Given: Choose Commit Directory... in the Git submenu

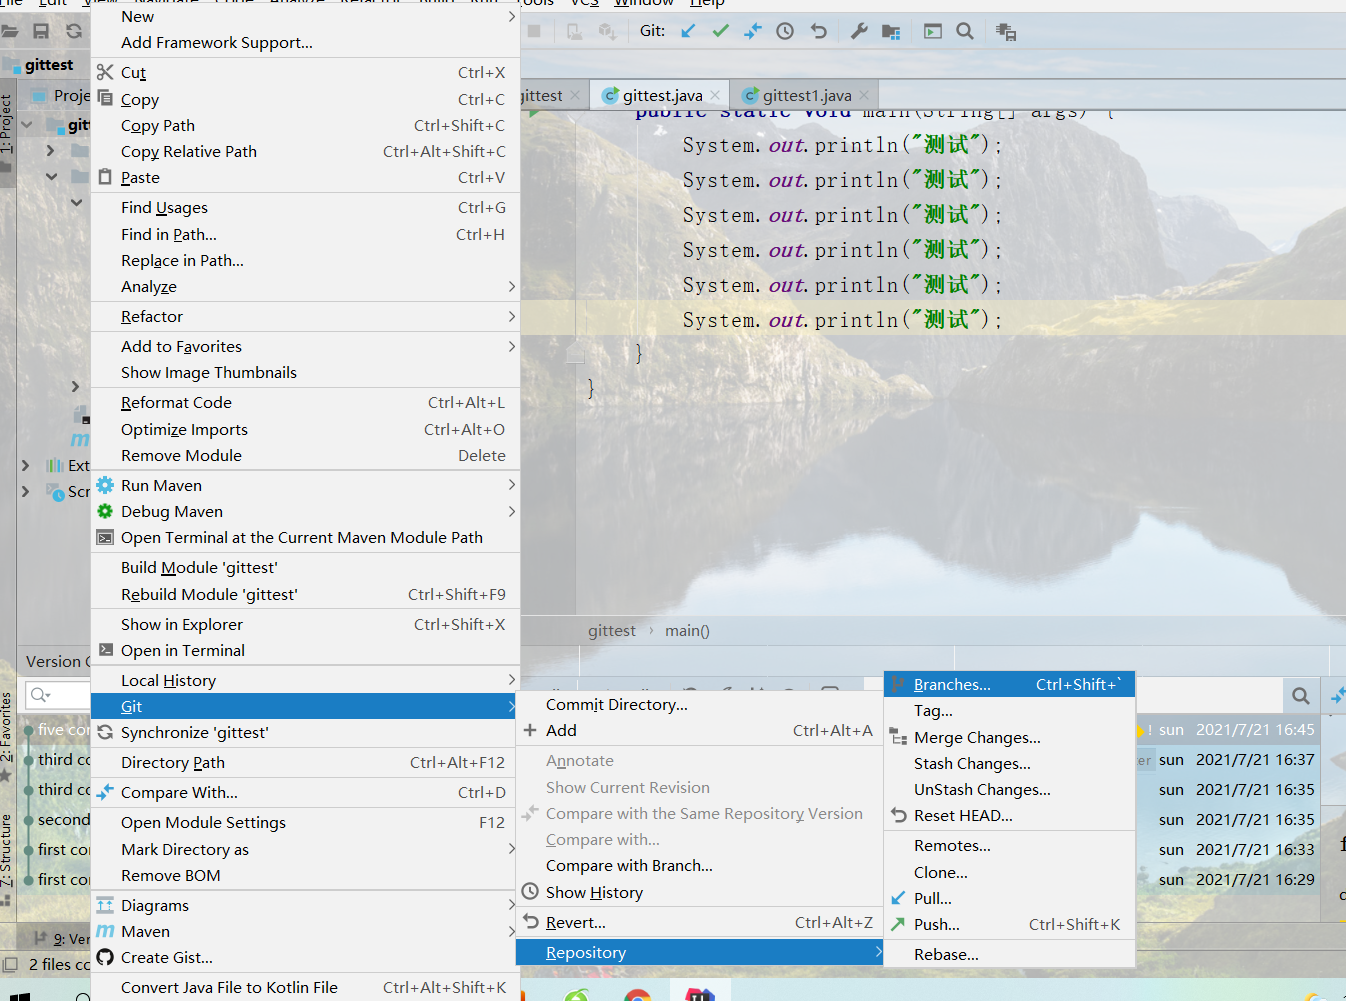Looking at the screenshot, I should (x=699, y=704).
